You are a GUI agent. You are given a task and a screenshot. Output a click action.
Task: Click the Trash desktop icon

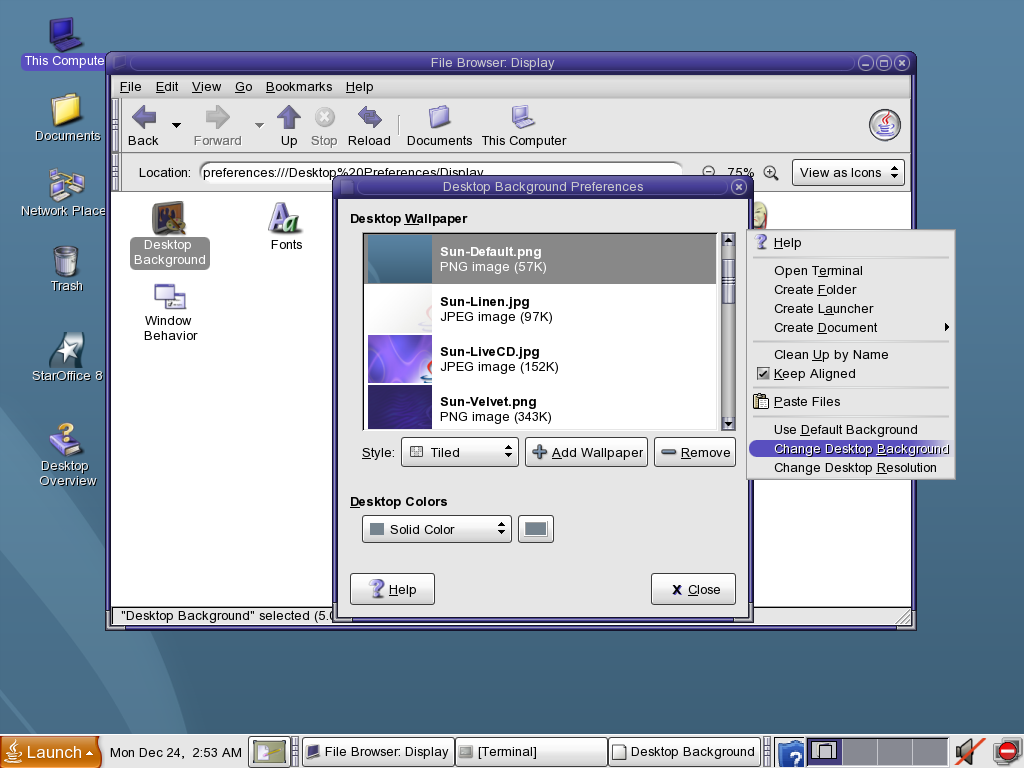click(66, 268)
